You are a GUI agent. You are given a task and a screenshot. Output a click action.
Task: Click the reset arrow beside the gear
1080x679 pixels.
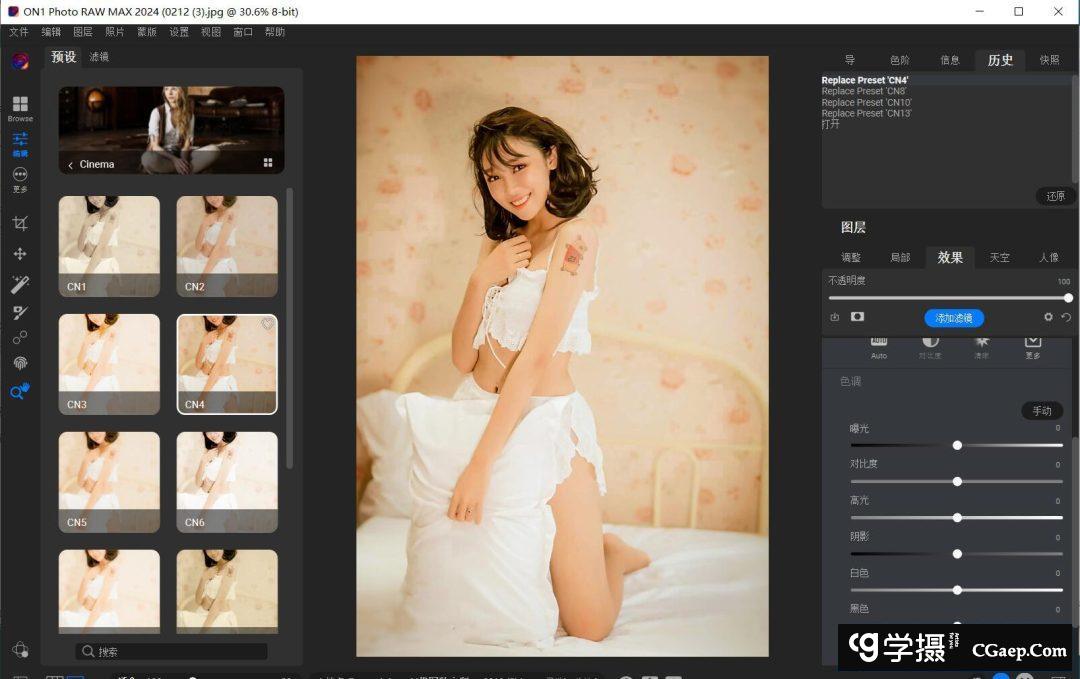coord(1066,317)
